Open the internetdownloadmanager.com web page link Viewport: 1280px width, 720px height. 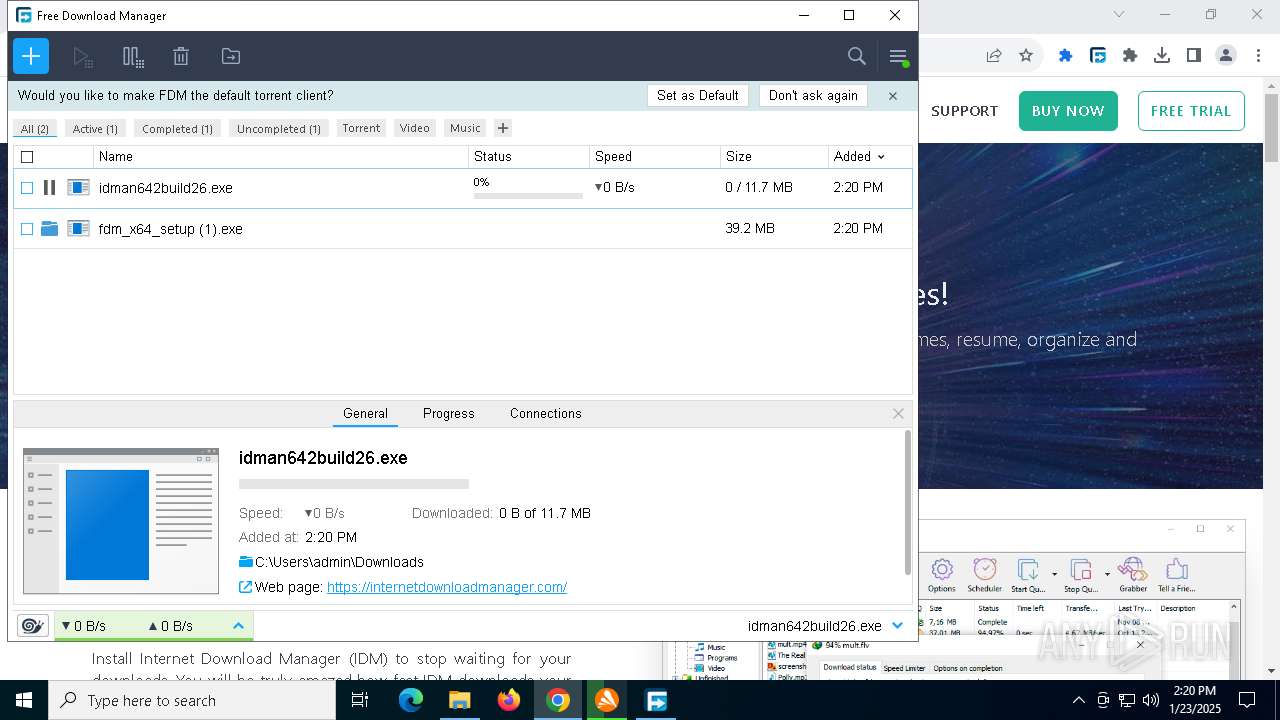tap(447, 588)
